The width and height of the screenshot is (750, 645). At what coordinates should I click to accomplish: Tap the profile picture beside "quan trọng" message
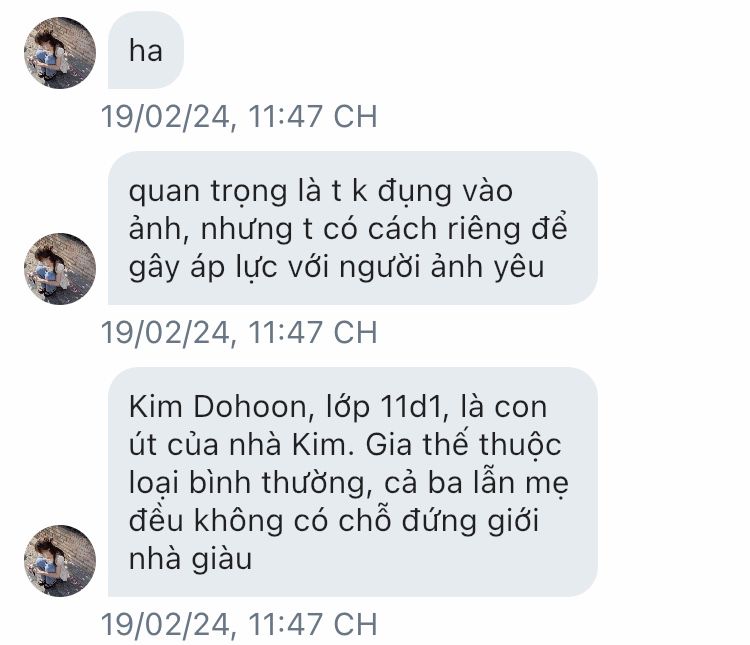click(x=60, y=269)
